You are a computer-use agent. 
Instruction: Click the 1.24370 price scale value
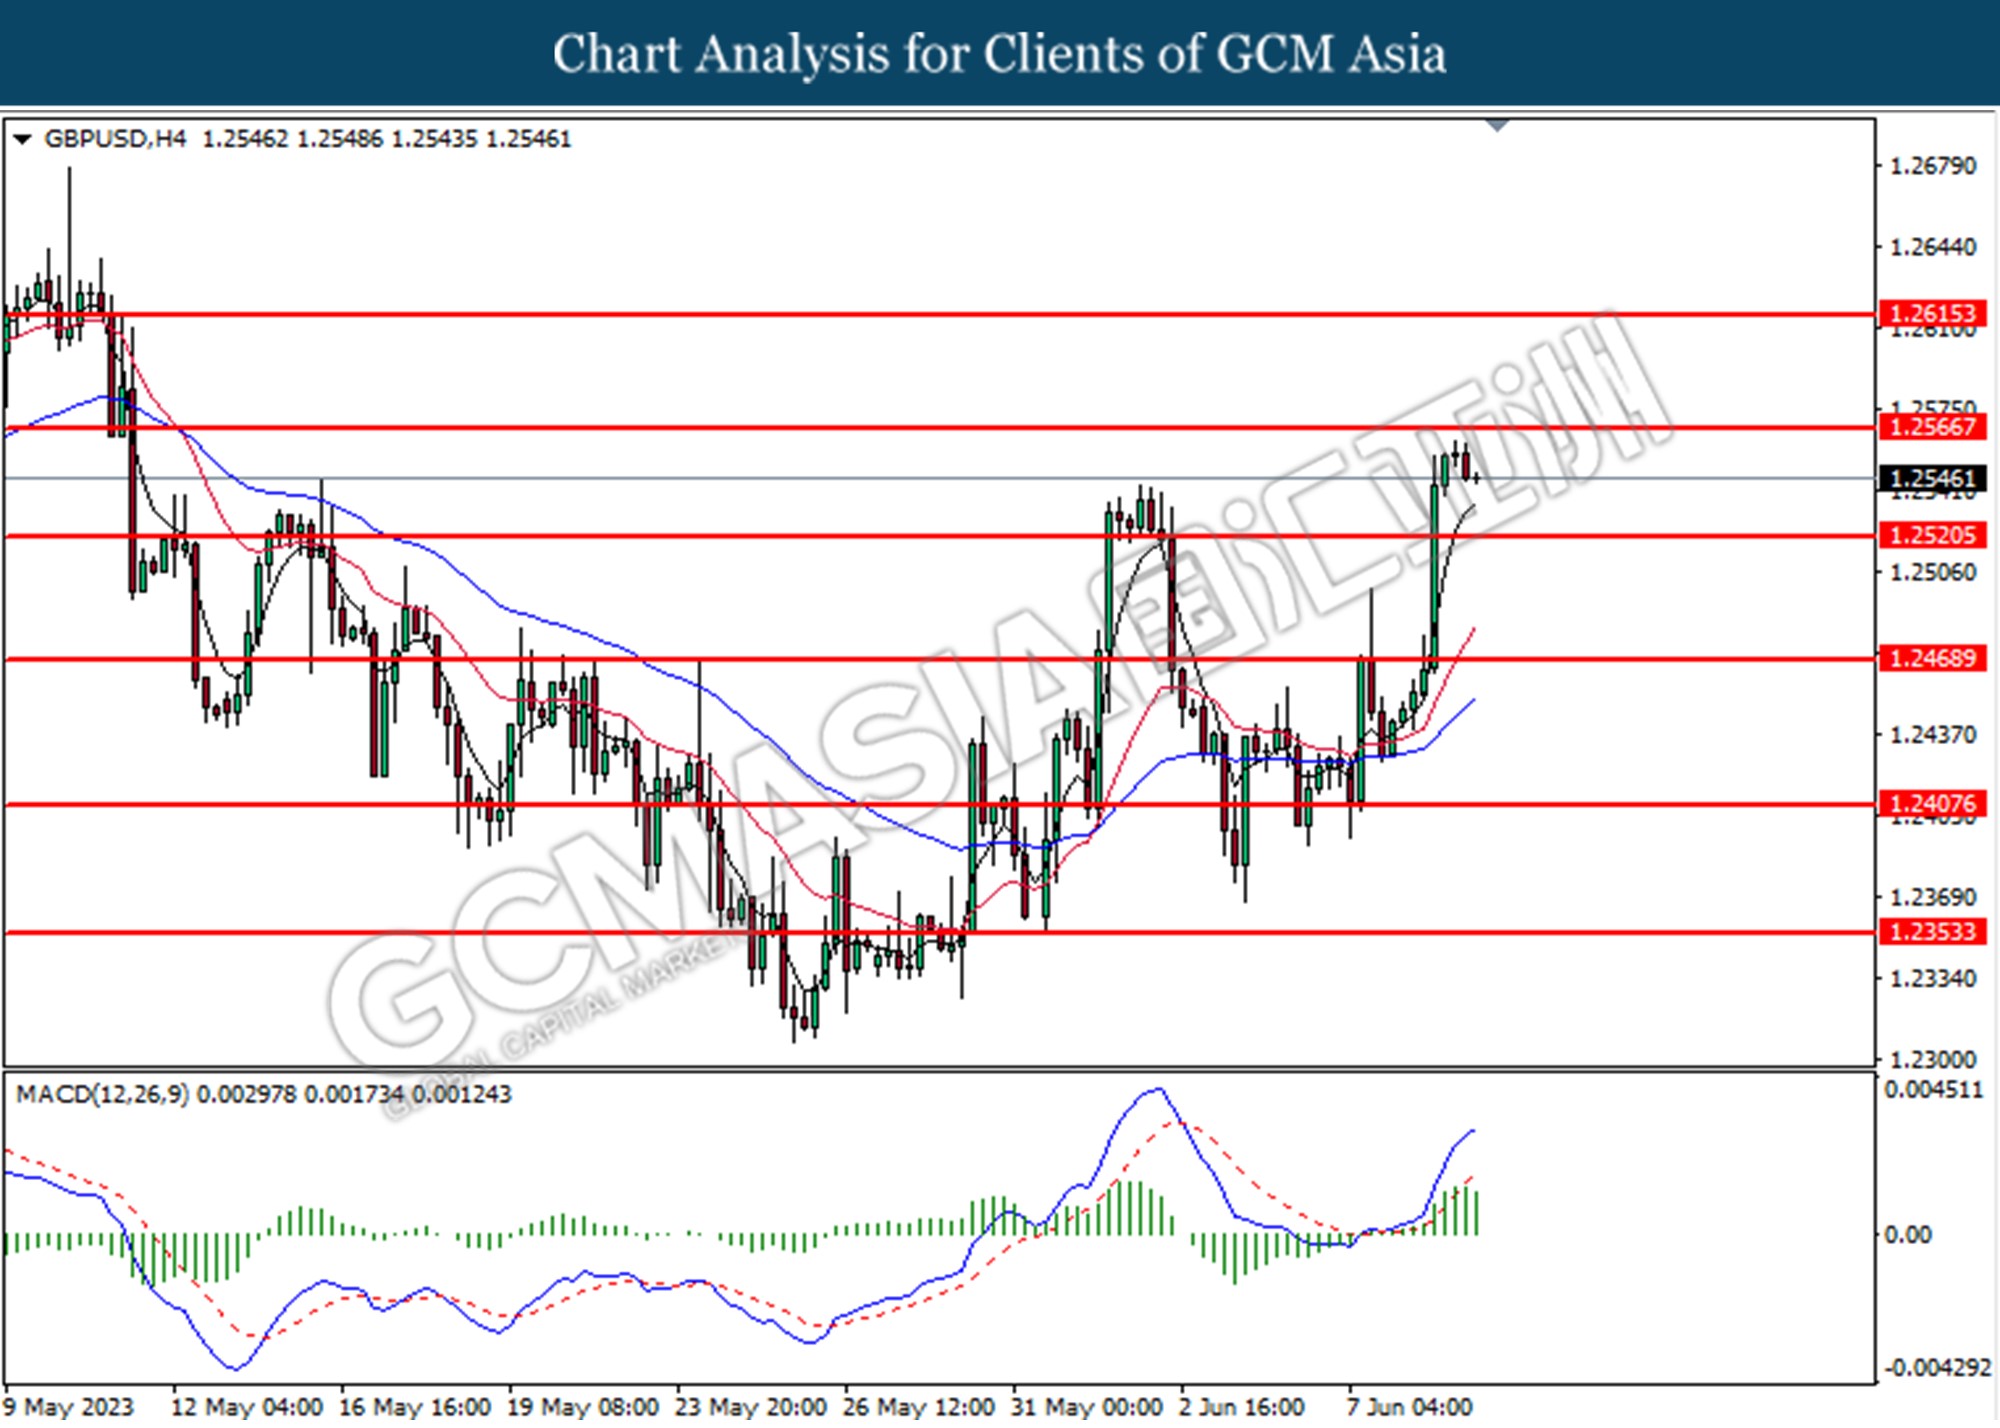(x=1932, y=735)
